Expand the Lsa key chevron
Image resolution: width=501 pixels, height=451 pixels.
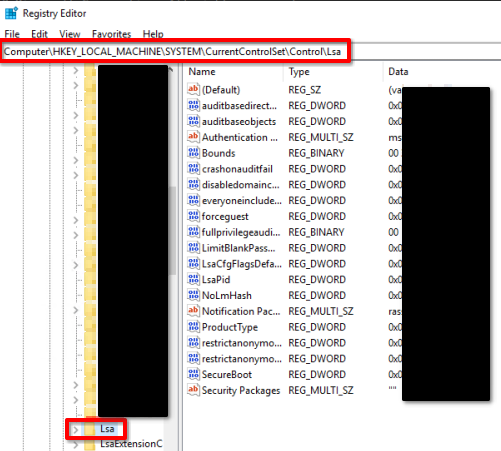(x=76, y=429)
